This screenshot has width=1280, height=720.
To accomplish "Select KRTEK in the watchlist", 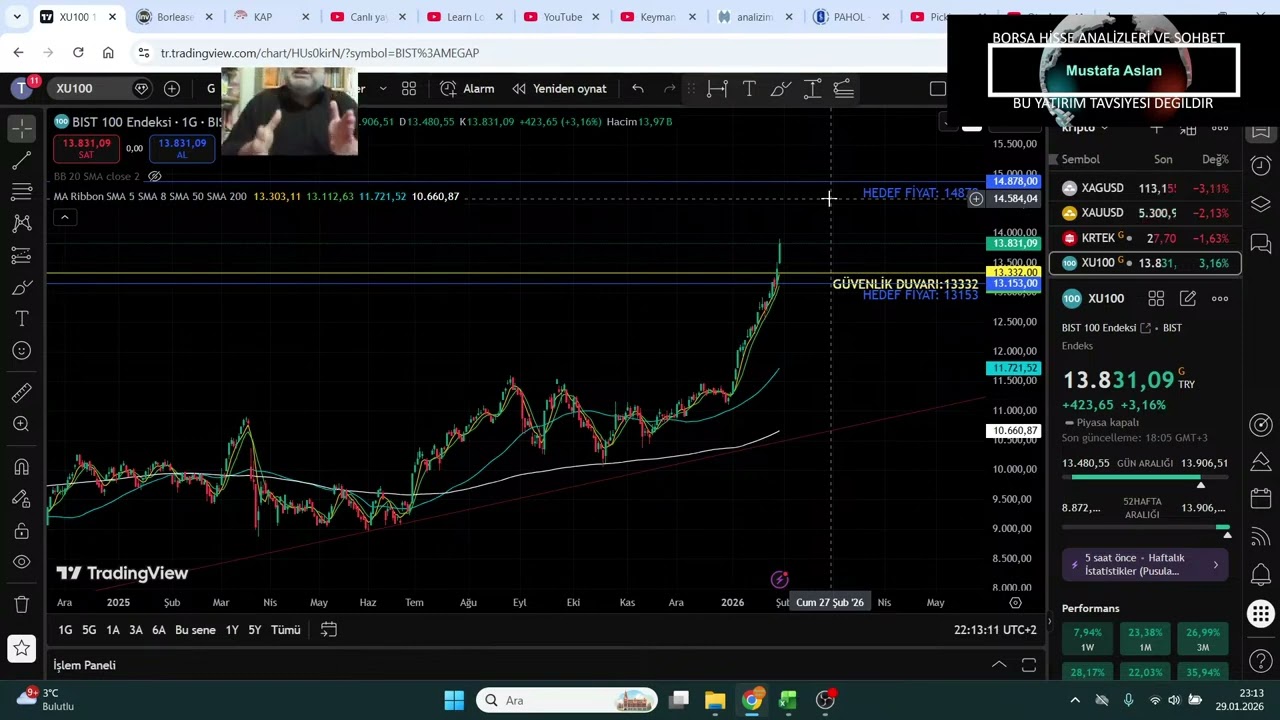I will (x=1145, y=238).
